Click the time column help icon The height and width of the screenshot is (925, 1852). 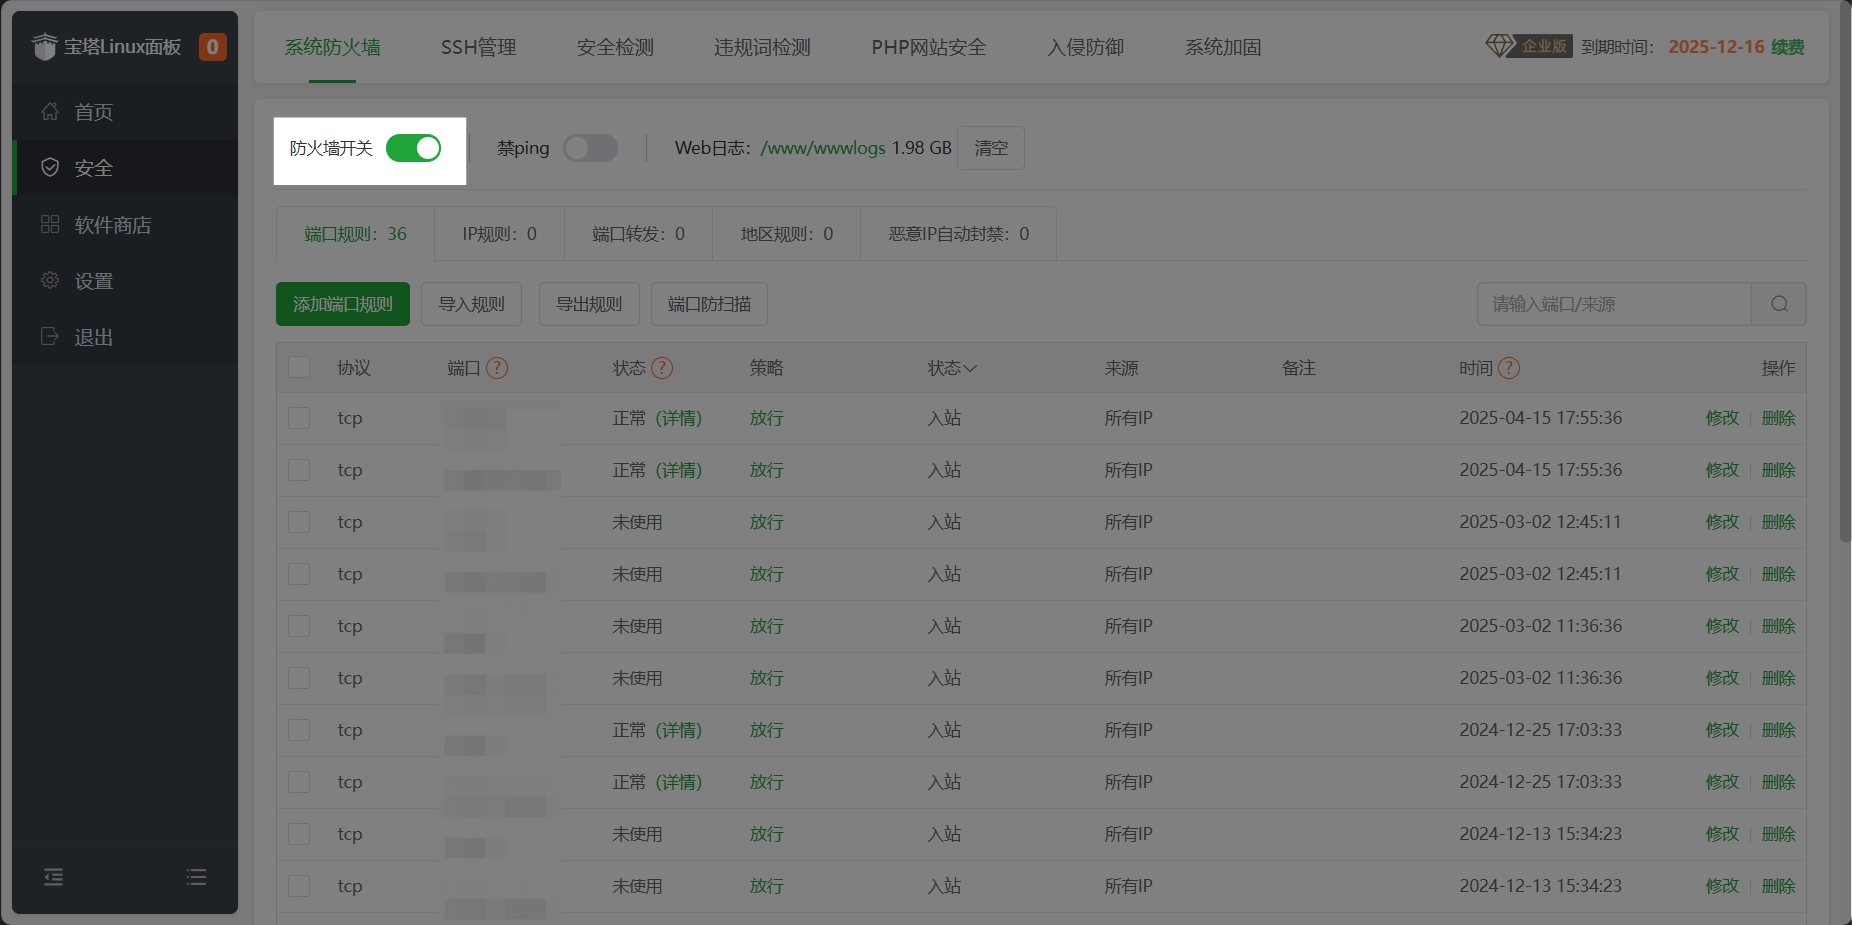click(x=1509, y=368)
